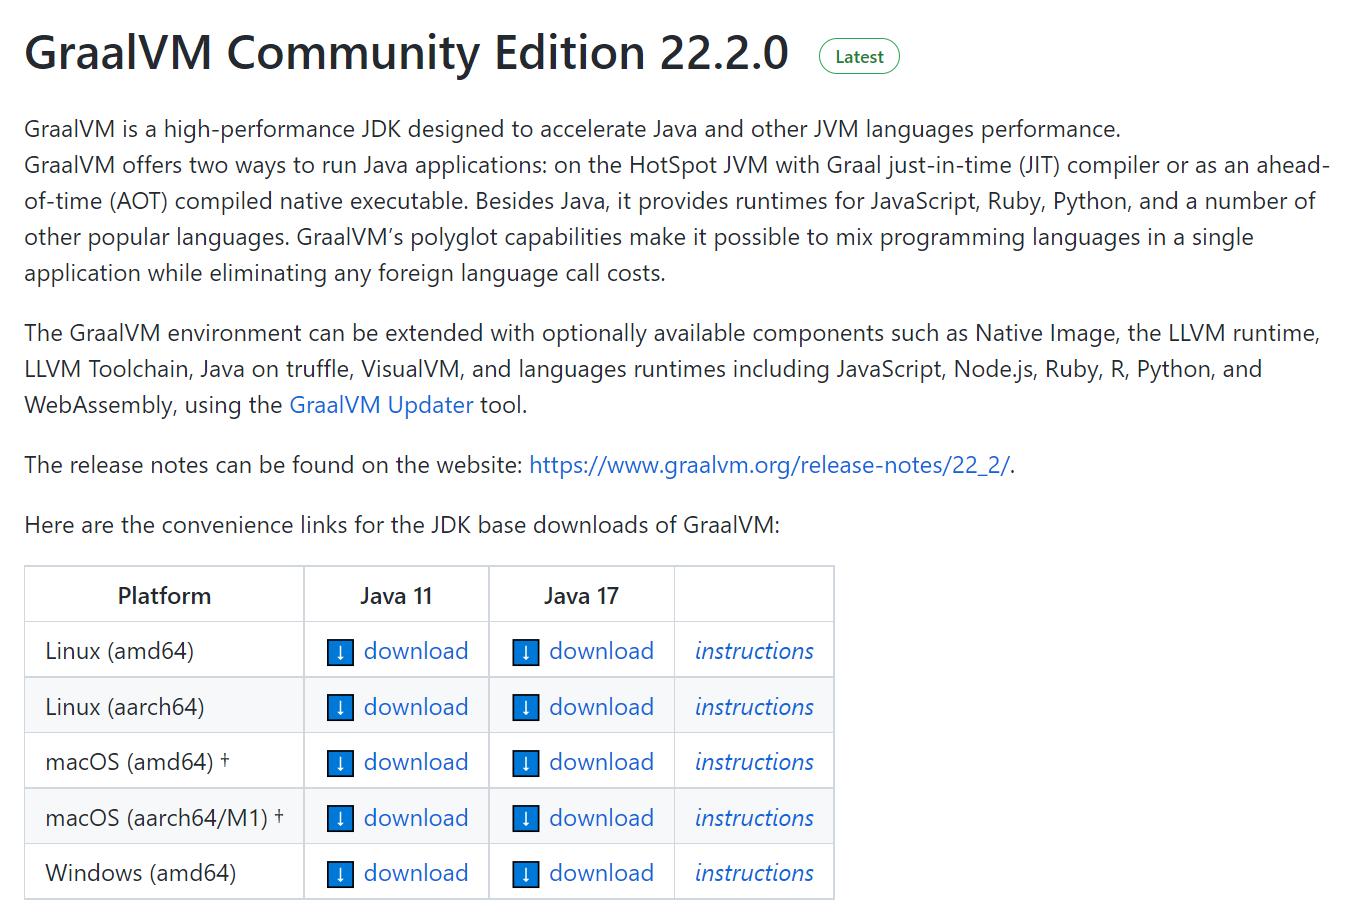This screenshot has width=1346, height=912.
Task: Click download arrow icon for macOS aarch64/M1 Java 17
Action: coord(525,819)
